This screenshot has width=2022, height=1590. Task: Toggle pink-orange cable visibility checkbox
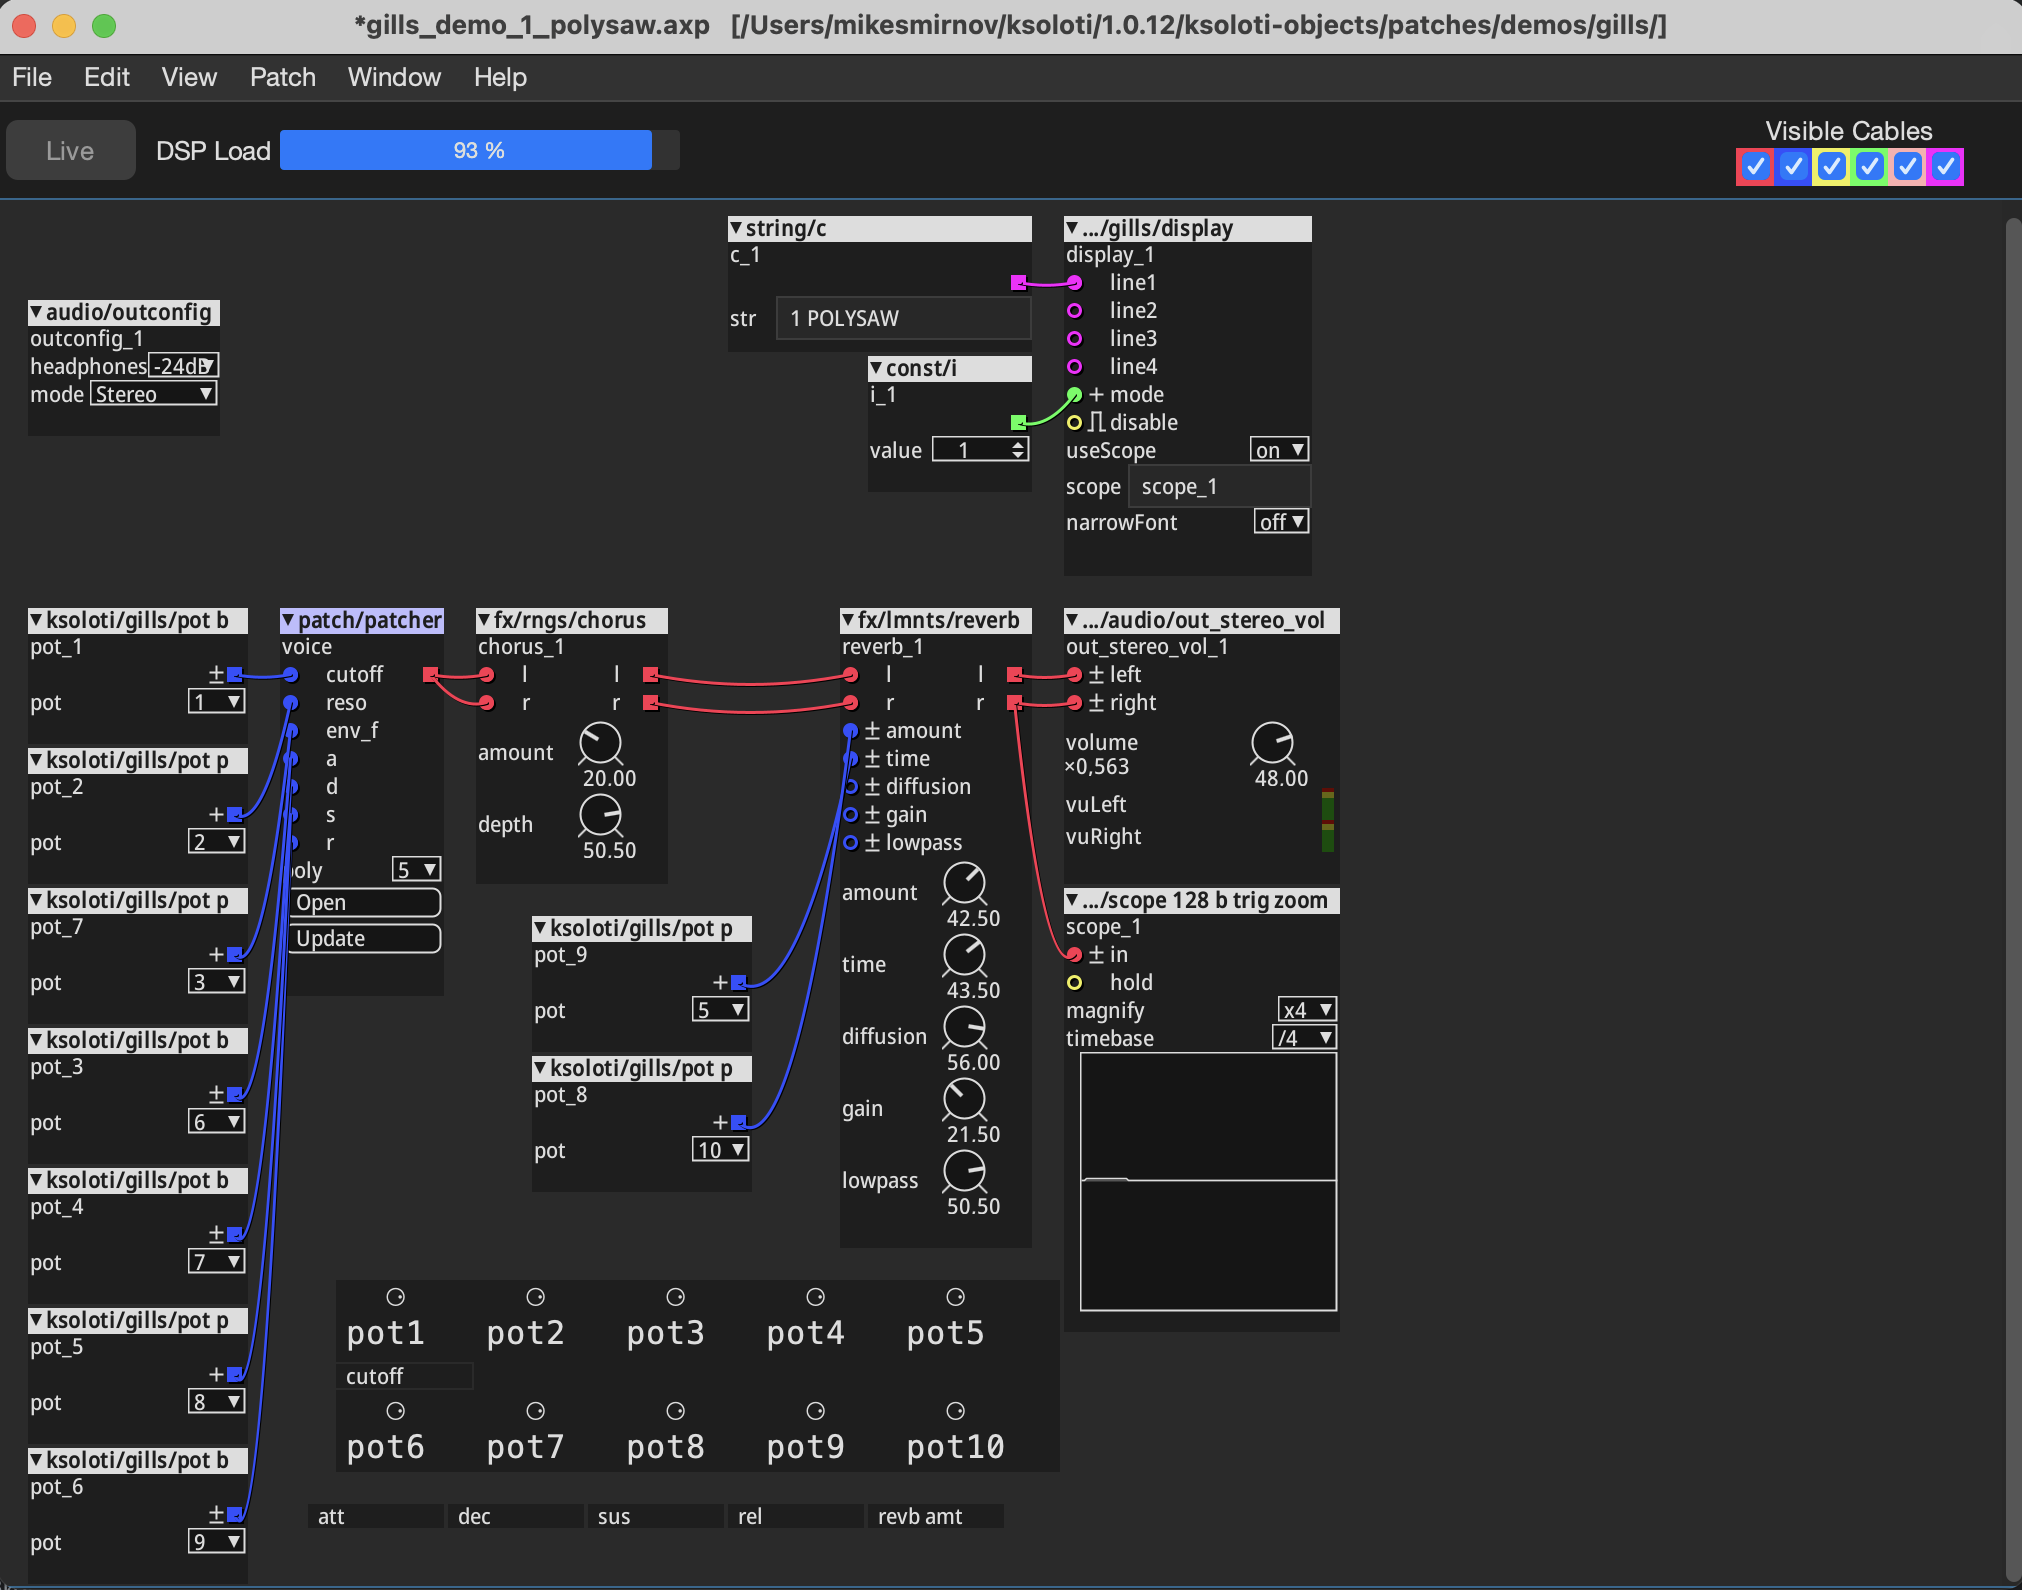click(1907, 166)
